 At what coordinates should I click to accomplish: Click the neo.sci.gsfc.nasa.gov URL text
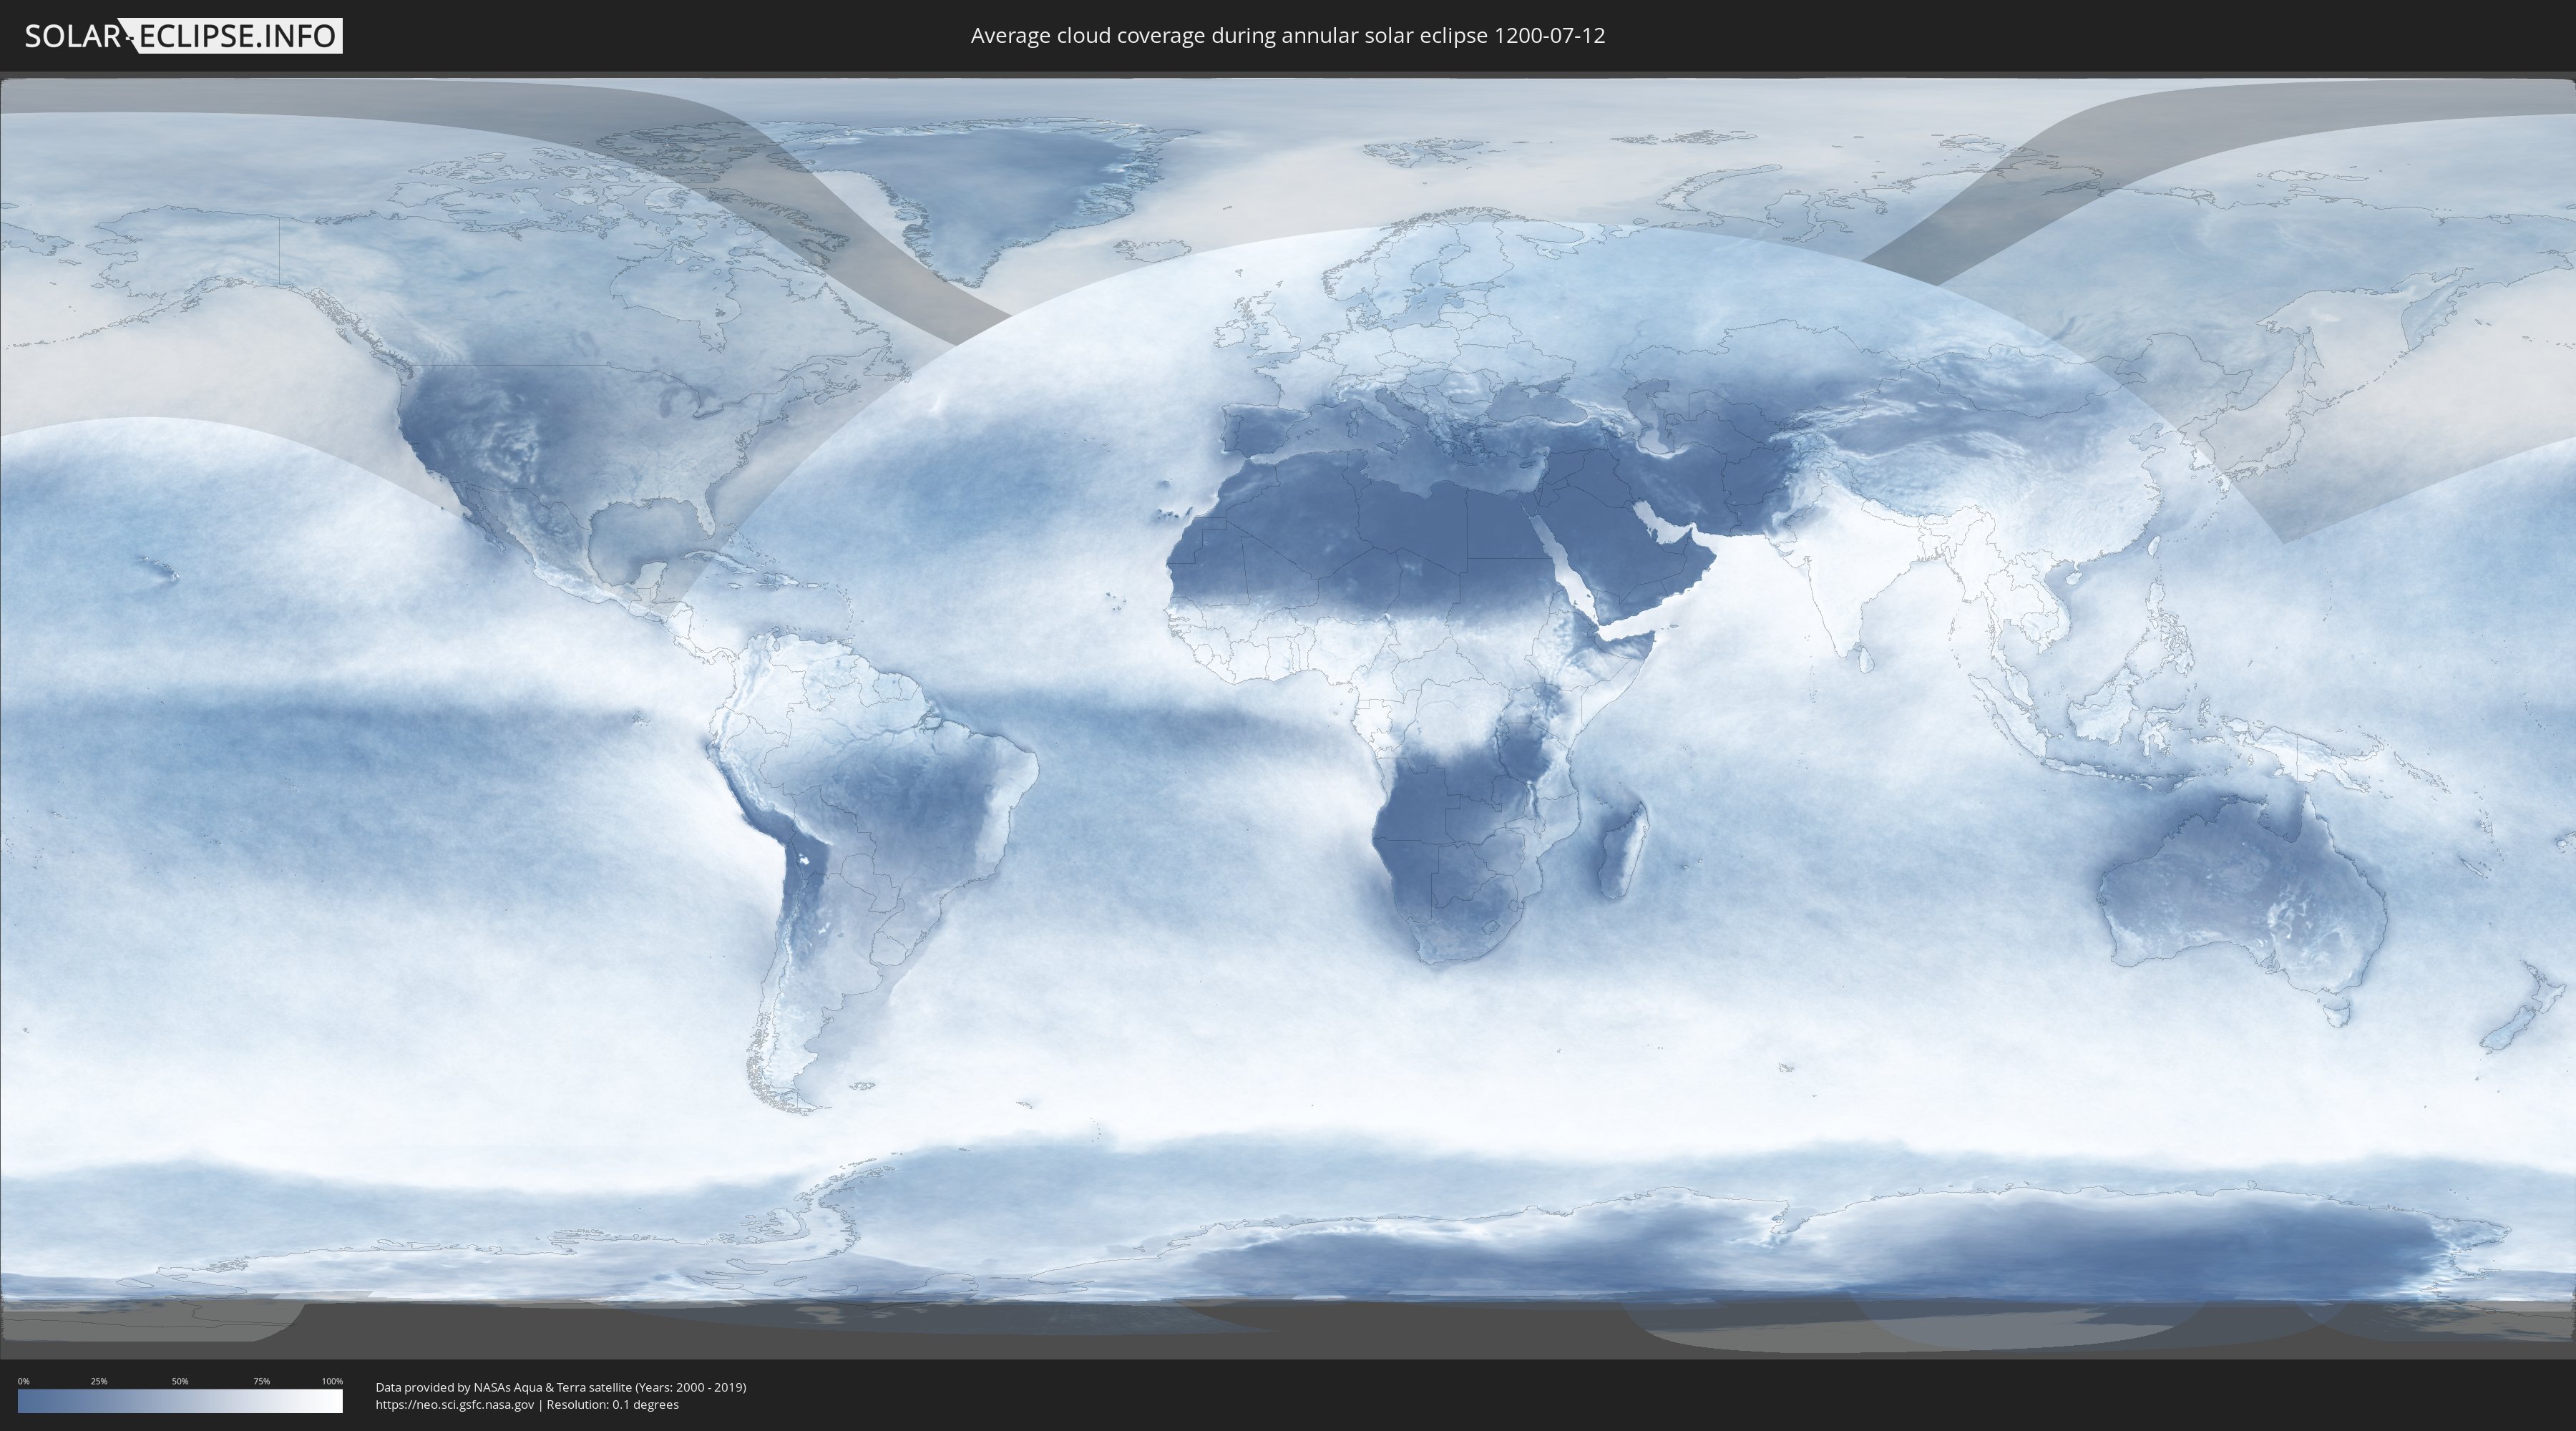coord(455,1405)
